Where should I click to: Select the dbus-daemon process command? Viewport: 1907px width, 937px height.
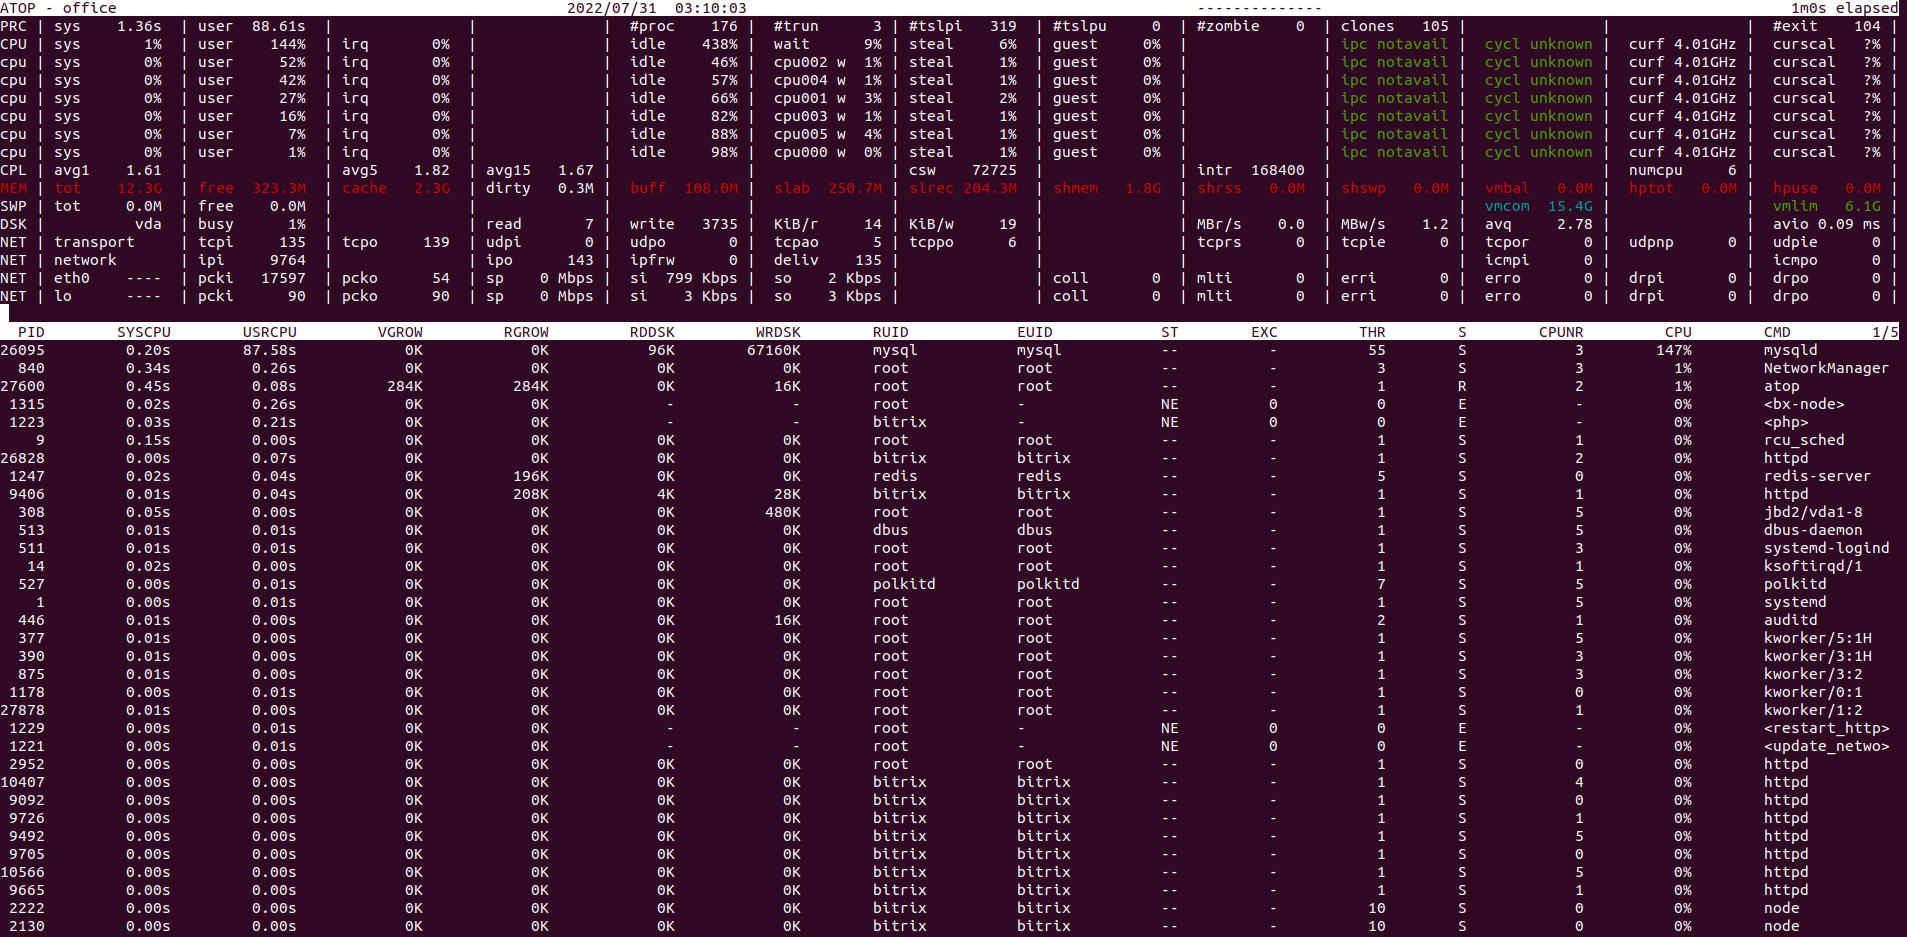(1813, 530)
